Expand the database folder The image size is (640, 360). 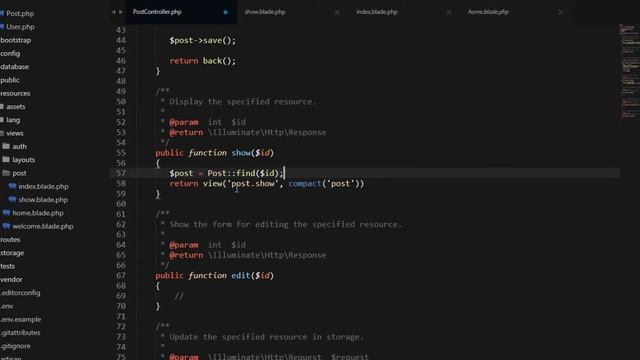coord(14,67)
